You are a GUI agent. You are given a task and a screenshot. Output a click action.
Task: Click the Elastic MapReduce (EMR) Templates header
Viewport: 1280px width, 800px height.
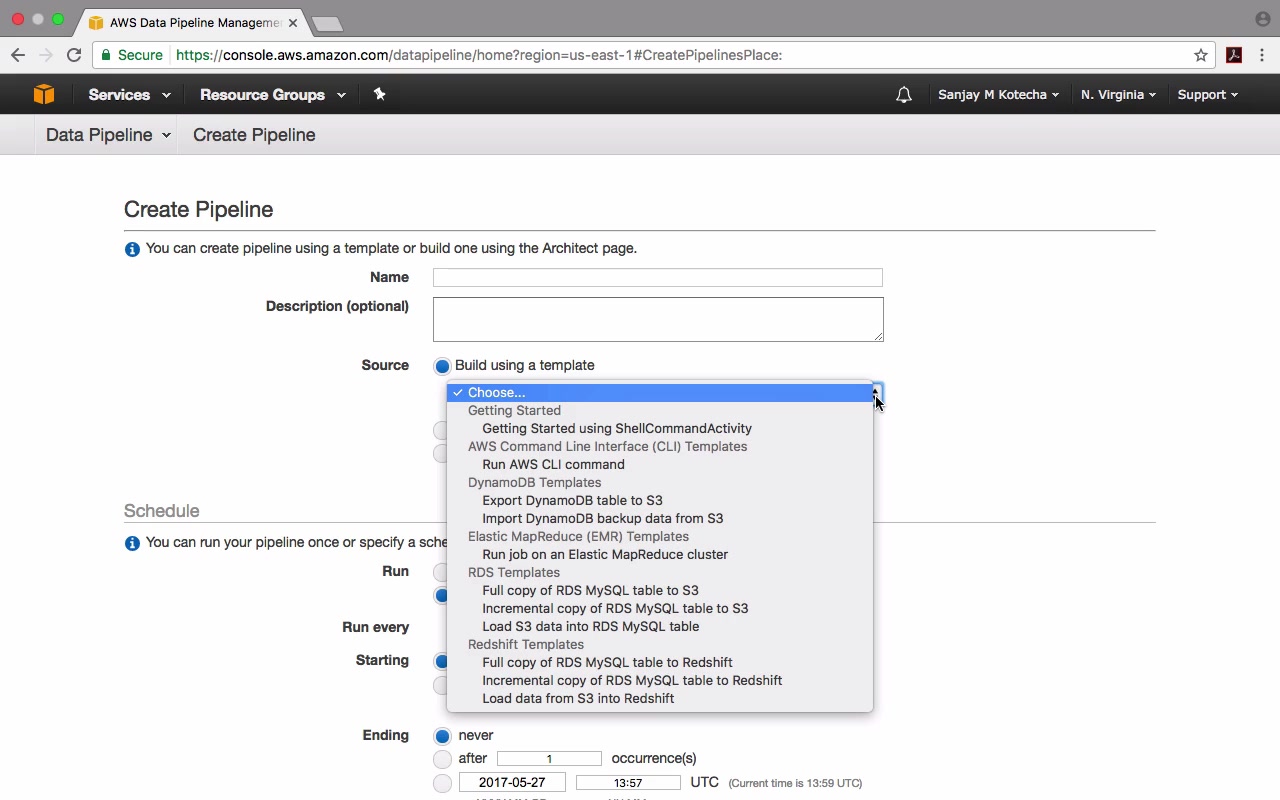pyautogui.click(x=578, y=537)
